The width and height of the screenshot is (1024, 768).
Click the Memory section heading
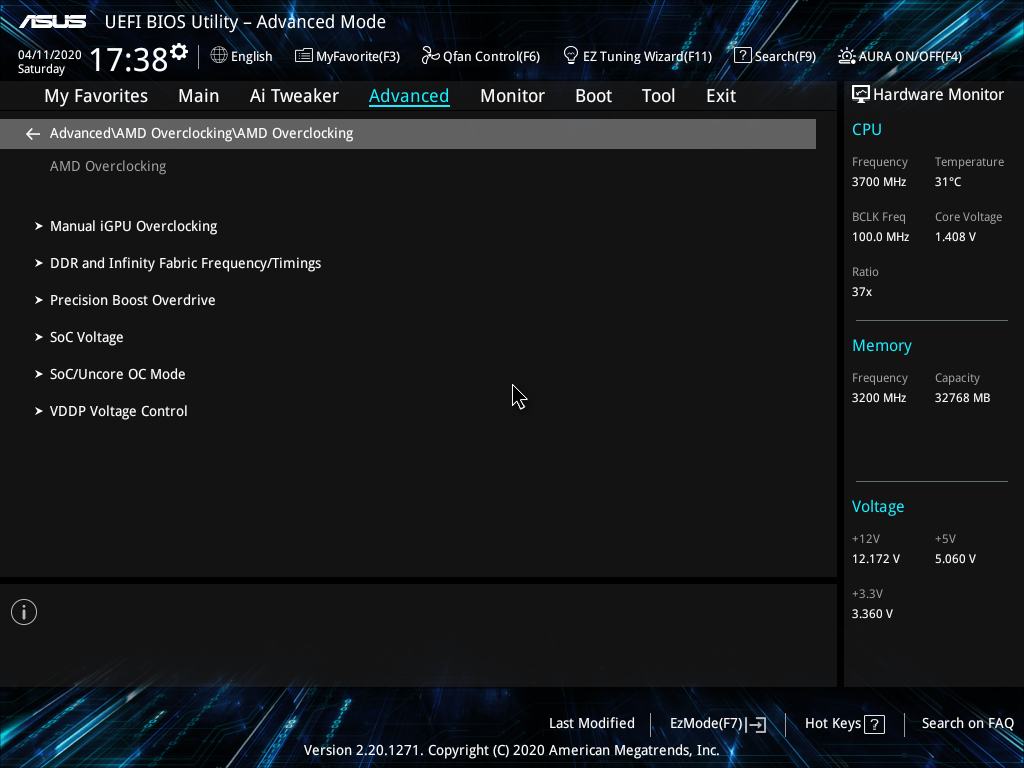pyautogui.click(x=882, y=345)
